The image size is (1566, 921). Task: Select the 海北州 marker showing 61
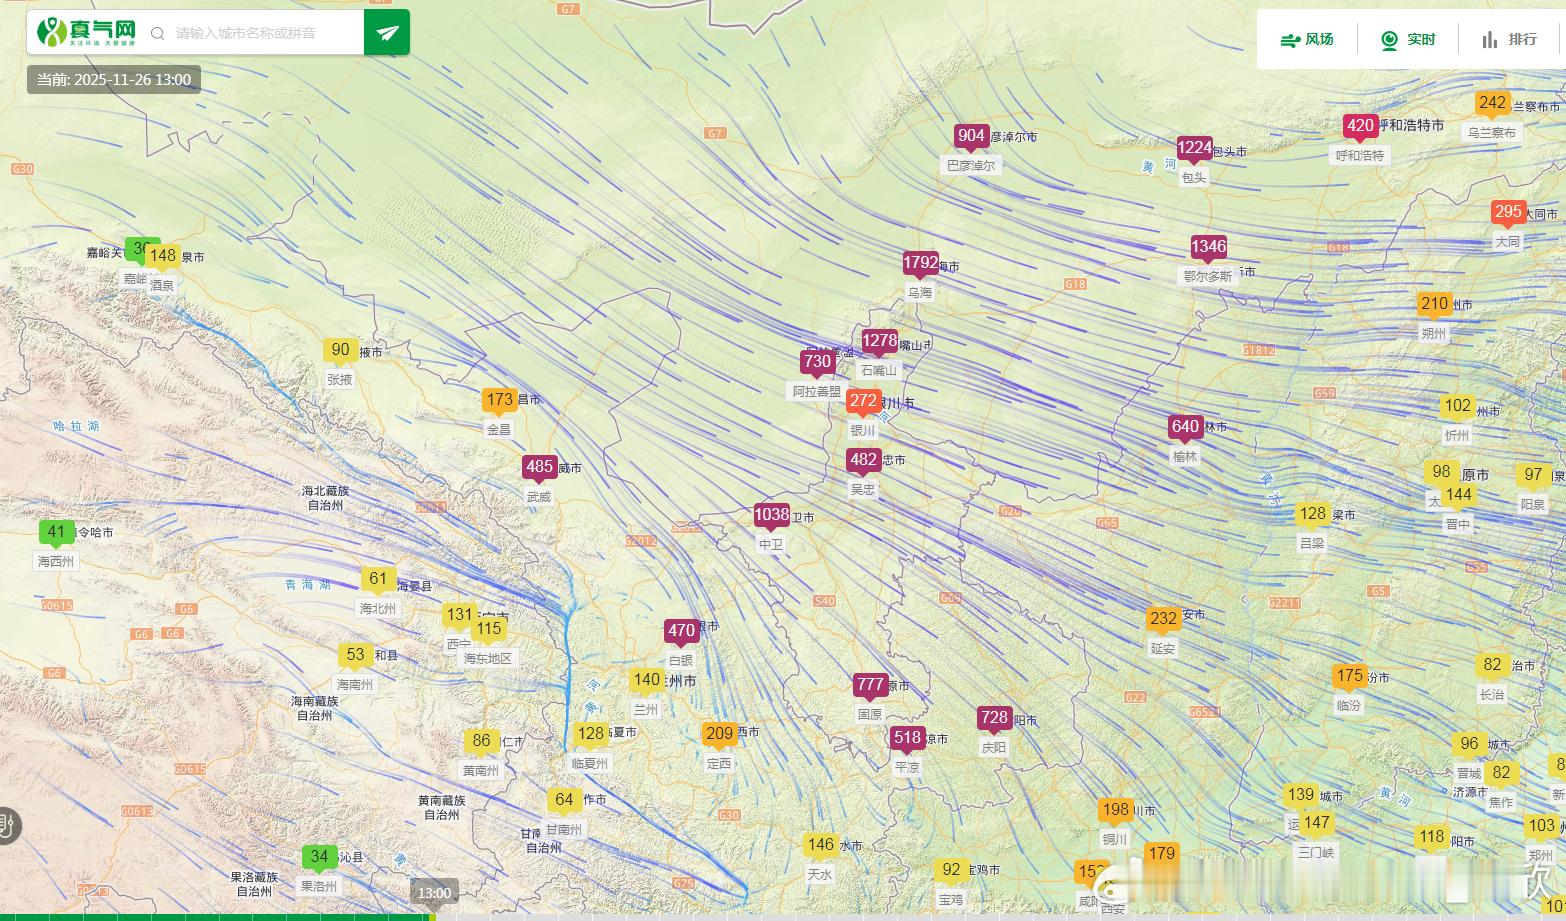[378, 579]
